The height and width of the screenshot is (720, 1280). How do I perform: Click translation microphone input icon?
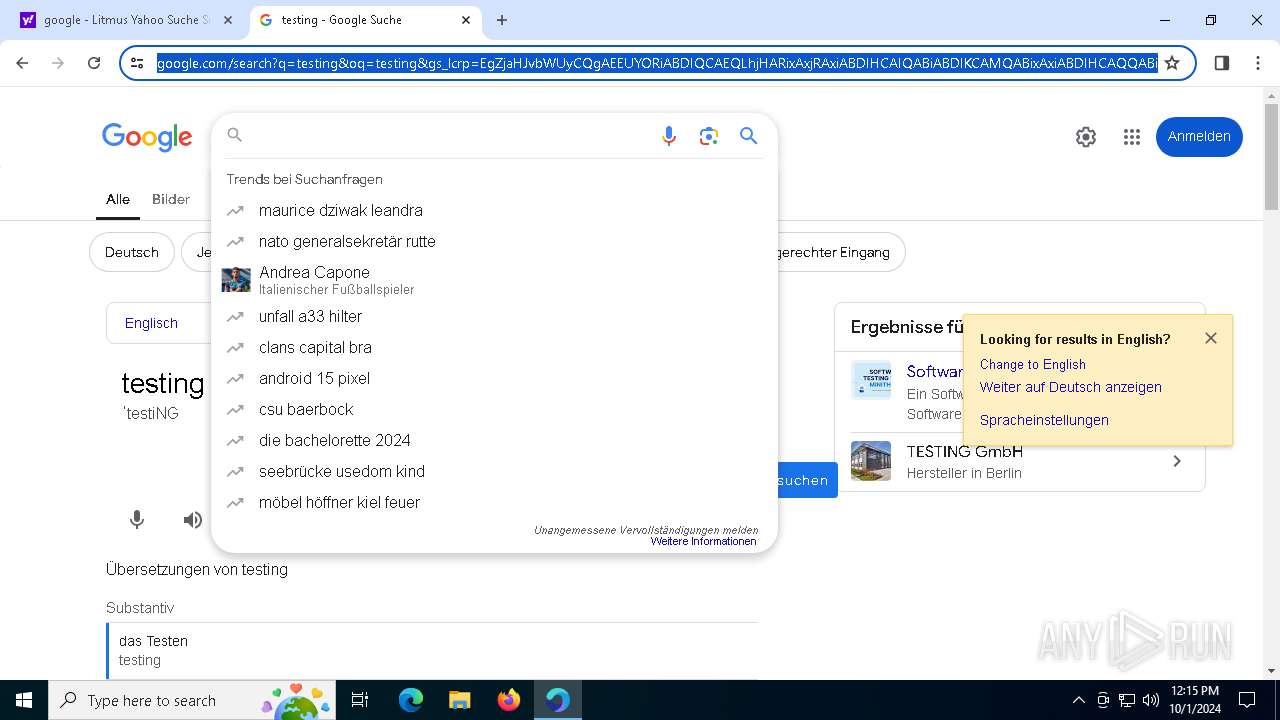(x=137, y=520)
